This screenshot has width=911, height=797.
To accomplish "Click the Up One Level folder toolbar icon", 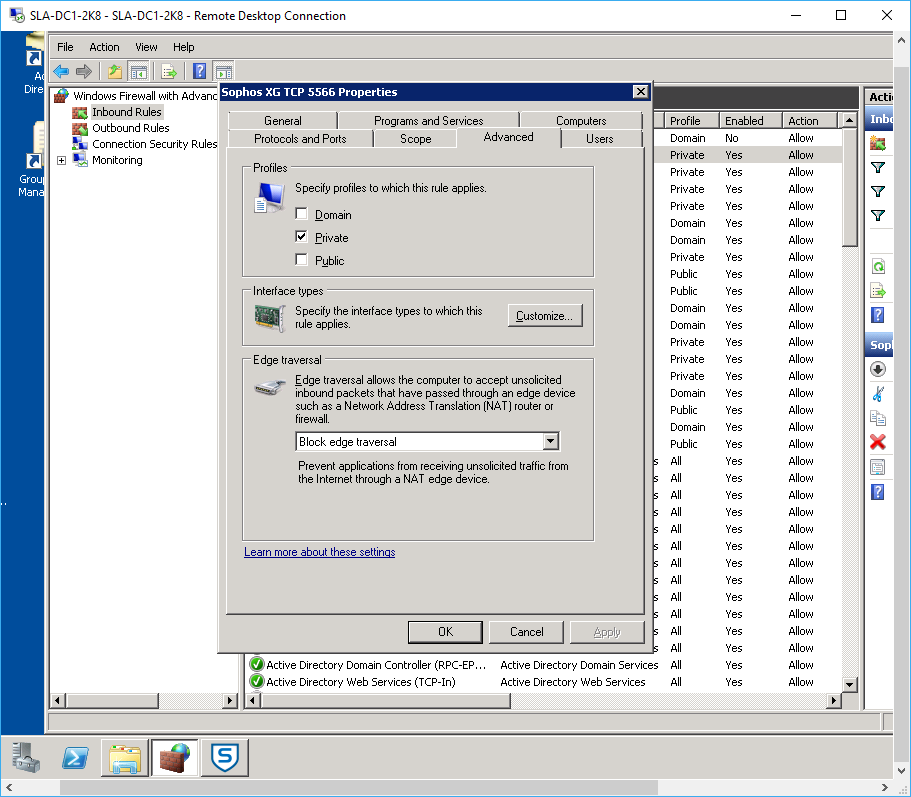I will [115, 71].
